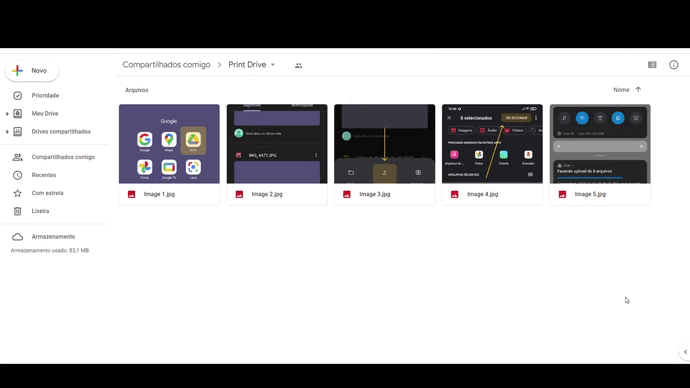Click Compartilhados comigo breadcrumb link
This screenshot has height=388, width=690.
(166, 65)
